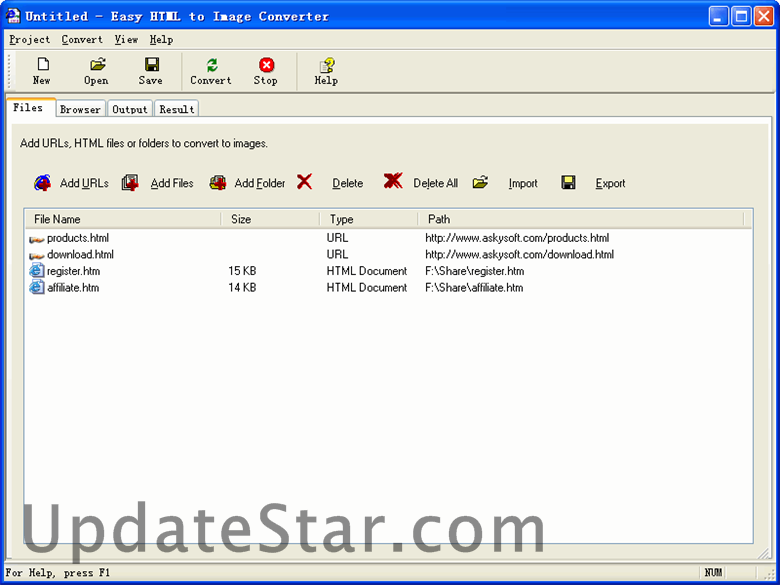The image size is (780, 585).
Task: Click the red Stop toolbar icon
Action: 267,65
